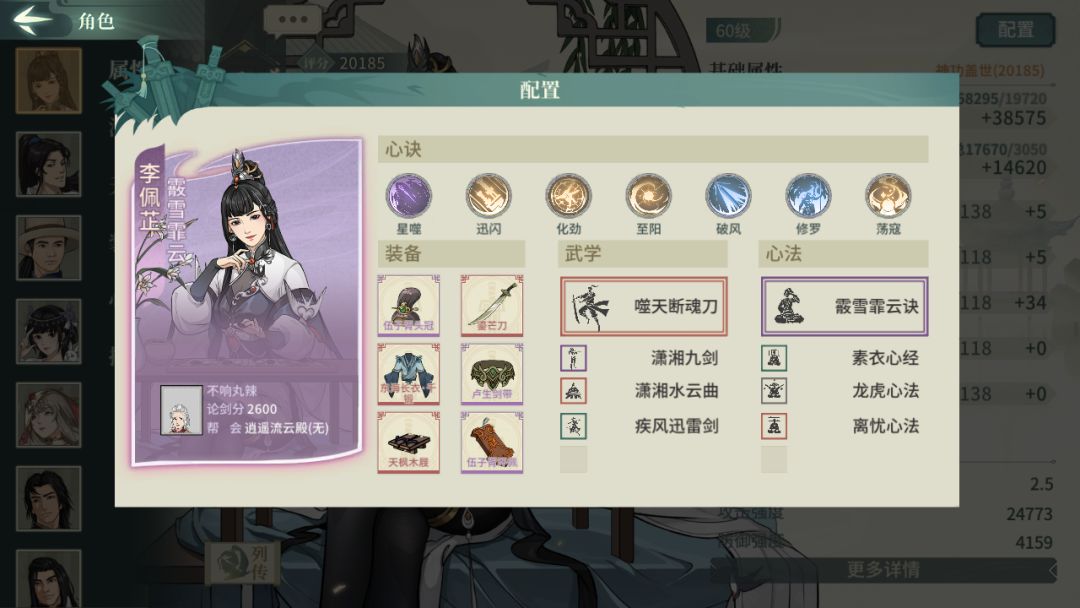The height and width of the screenshot is (608, 1080).
Task: Select the 荡寇 heart-skill icon
Action: [x=888, y=196]
